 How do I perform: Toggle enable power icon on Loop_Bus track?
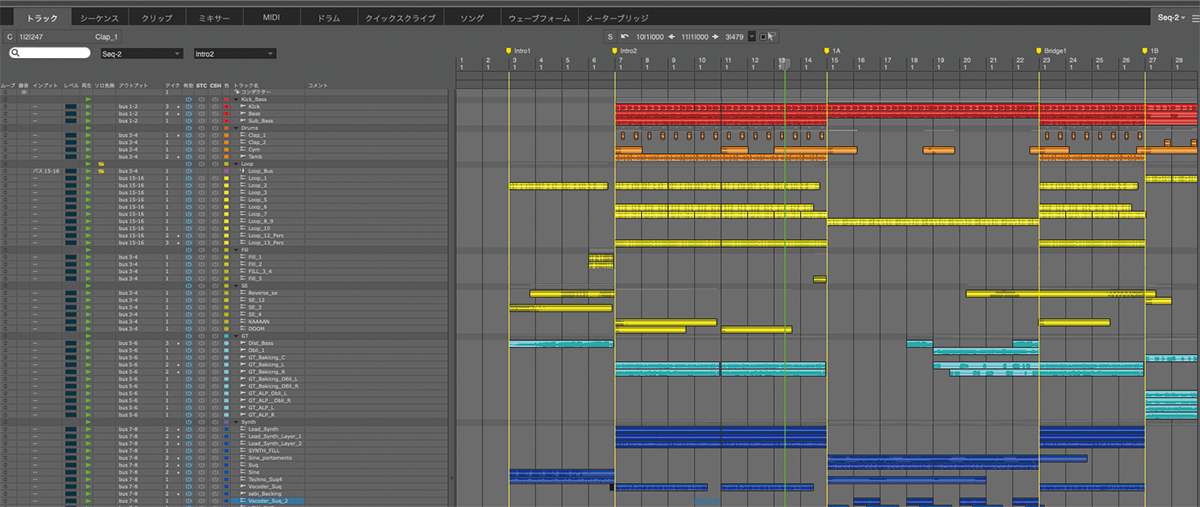click(x=188, y=171)
